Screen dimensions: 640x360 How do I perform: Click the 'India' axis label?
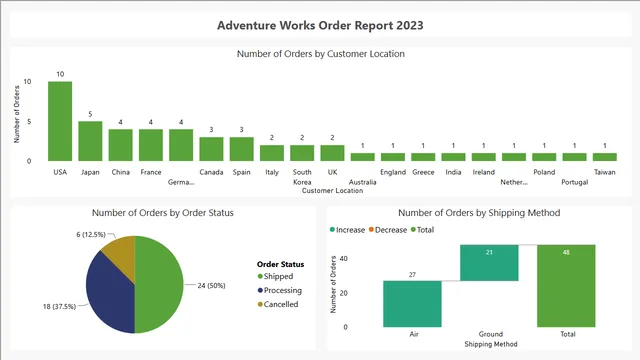pyautogui.click(x=453, y=172)
